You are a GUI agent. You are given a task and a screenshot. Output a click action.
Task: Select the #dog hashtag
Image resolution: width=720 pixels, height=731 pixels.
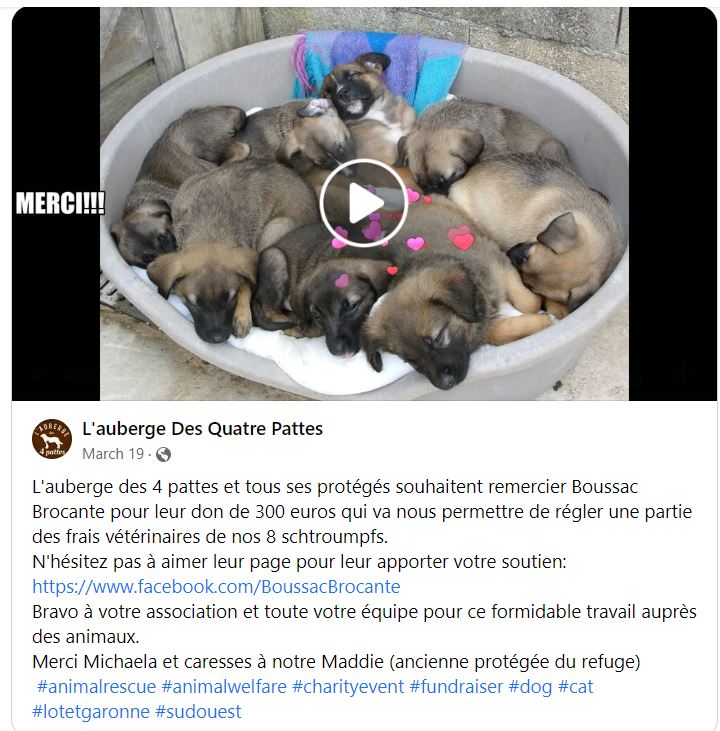pos(530,687)
